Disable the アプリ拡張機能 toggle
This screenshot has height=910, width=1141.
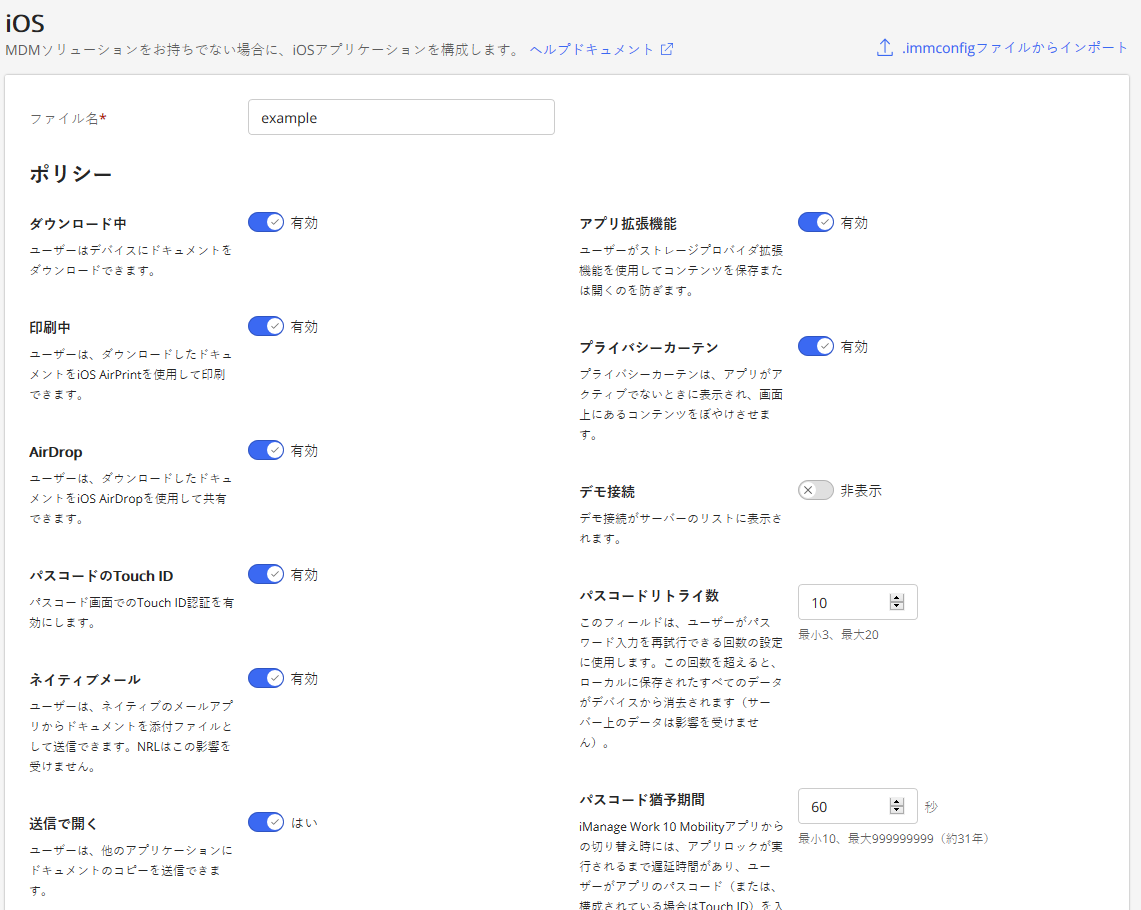(816, 222)
